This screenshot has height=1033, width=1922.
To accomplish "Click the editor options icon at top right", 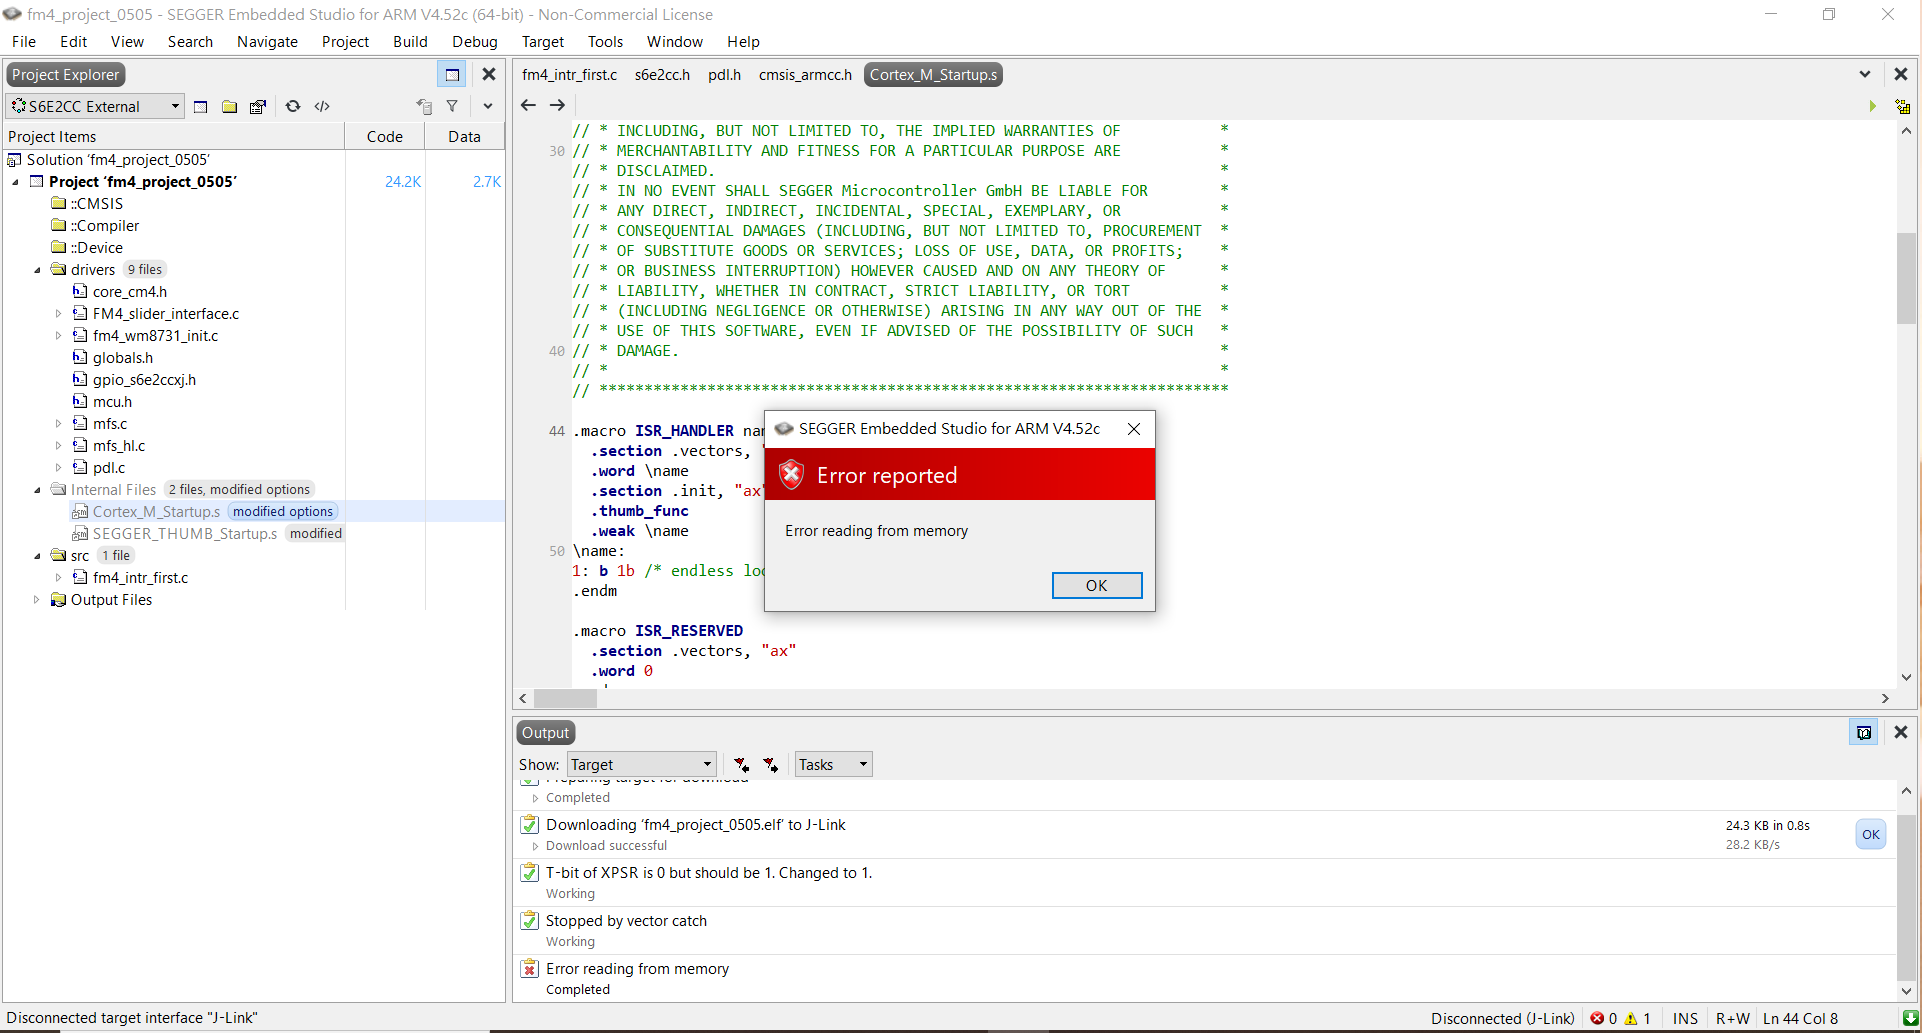I will click(x=1903, y=106).
